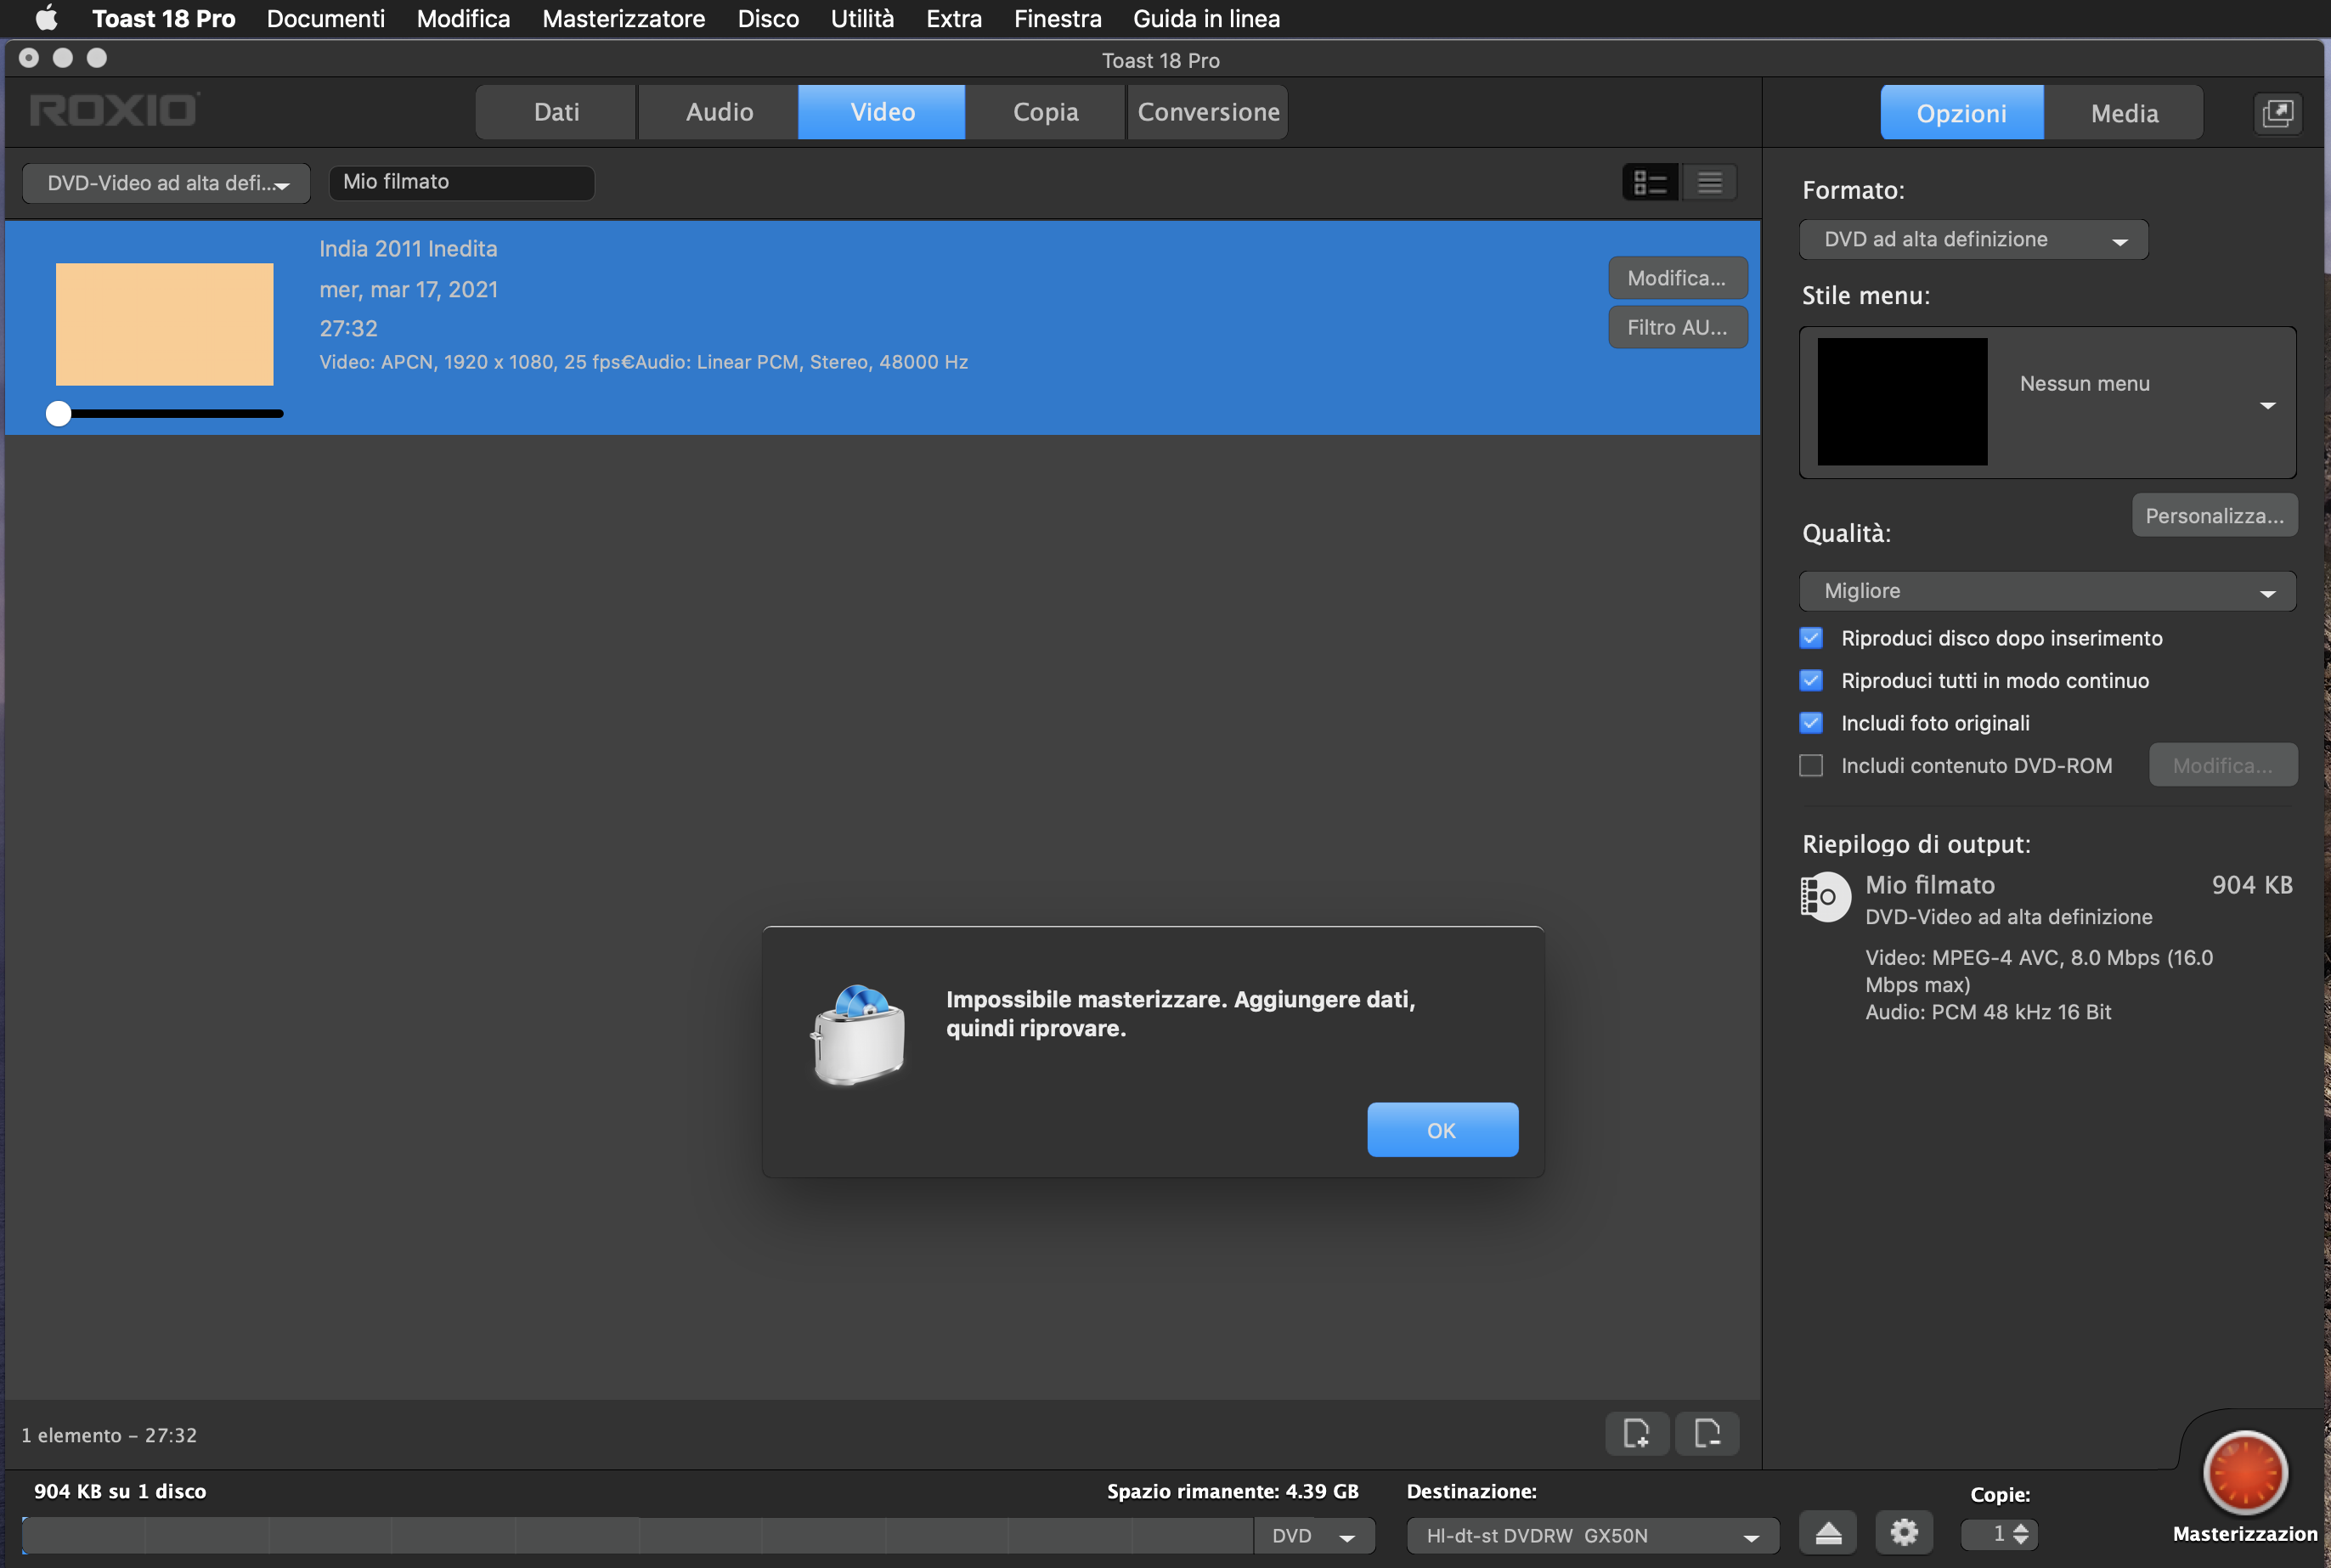Disable Riproduci disco dopo inserimento
This screenshot has width=2331, height=1568.
pos(1811,638)
